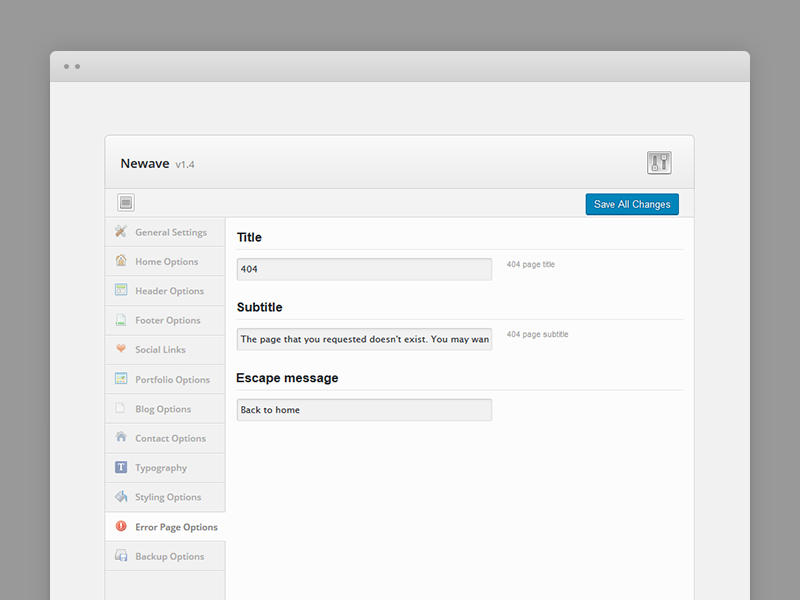This screenshot has width=800, height=600.
Task: Click the Title section heading
Action: pos(249,237)
